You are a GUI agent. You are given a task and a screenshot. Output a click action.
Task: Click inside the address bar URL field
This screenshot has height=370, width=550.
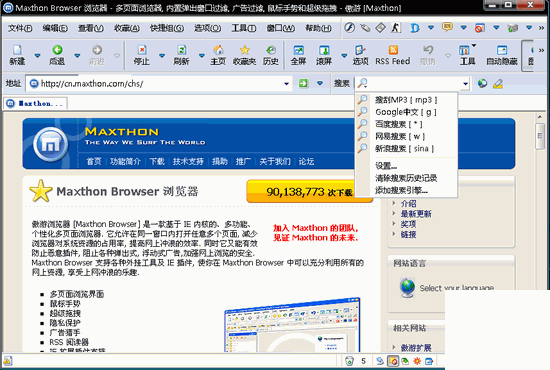(x=160, y=83)
